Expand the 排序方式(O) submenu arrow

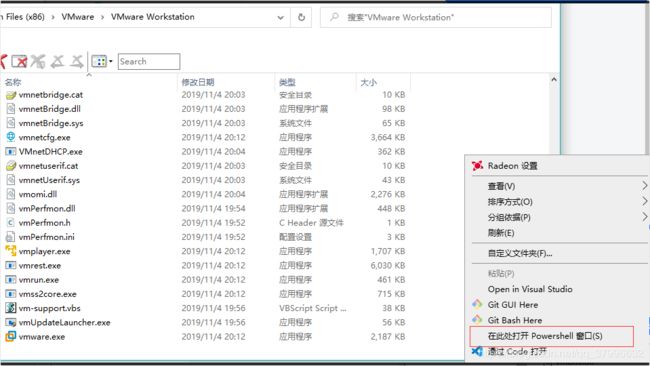pos(644,201)
